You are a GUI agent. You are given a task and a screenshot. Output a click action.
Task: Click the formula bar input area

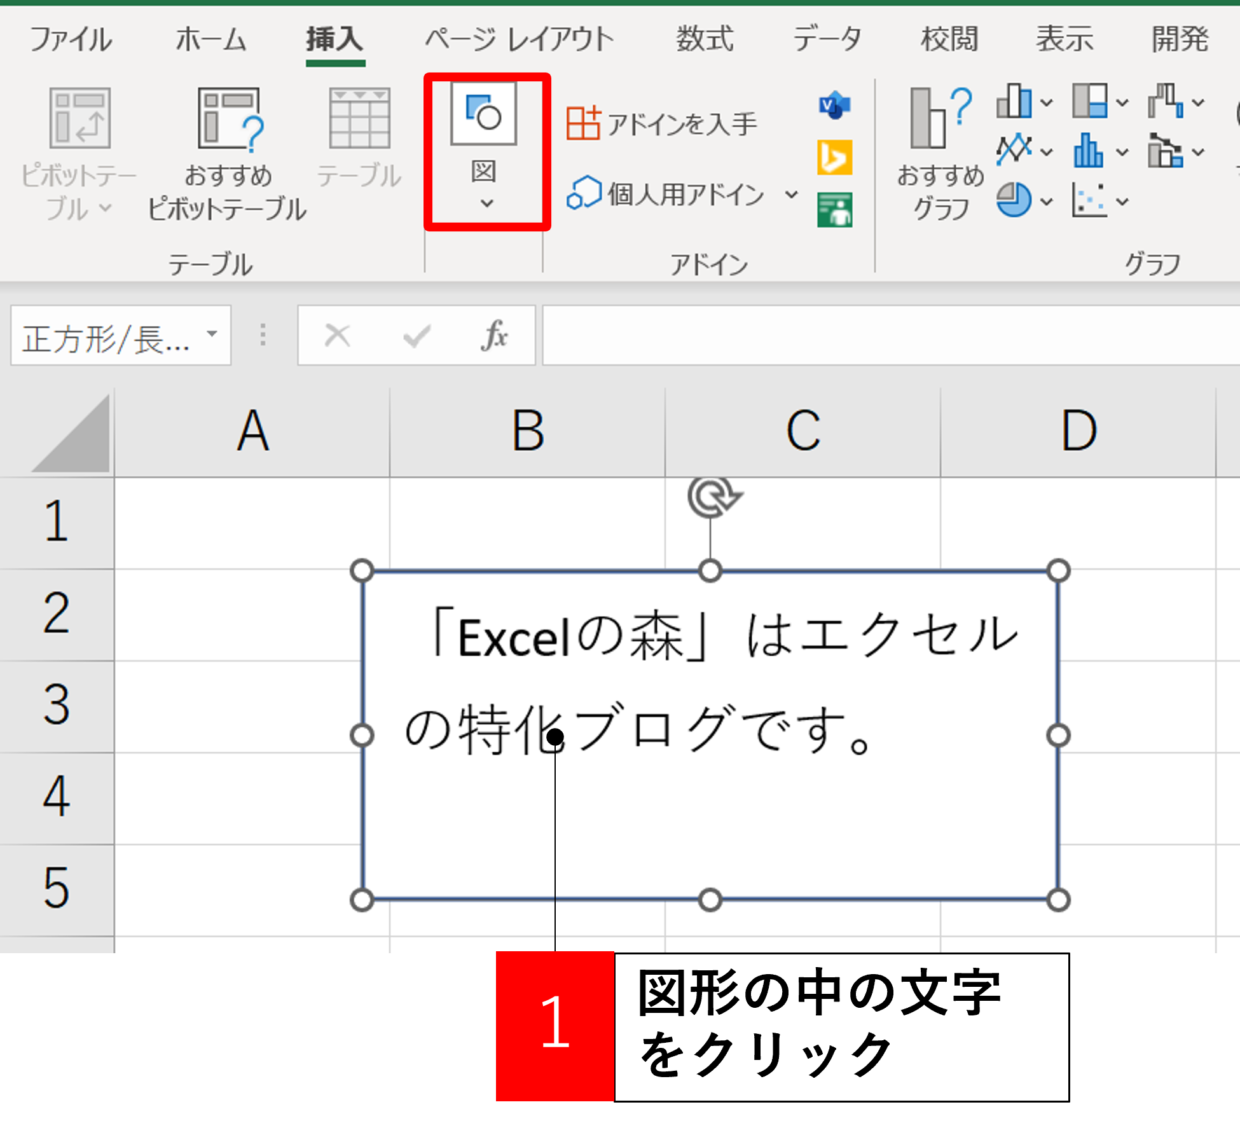891,335
